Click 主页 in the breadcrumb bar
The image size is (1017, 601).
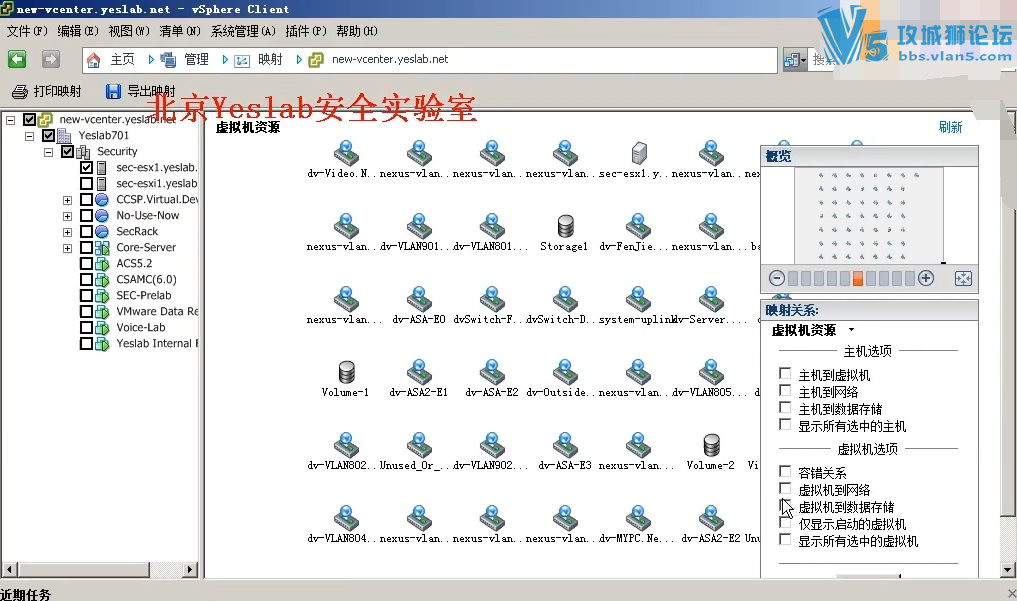click(x=123, y=60)
